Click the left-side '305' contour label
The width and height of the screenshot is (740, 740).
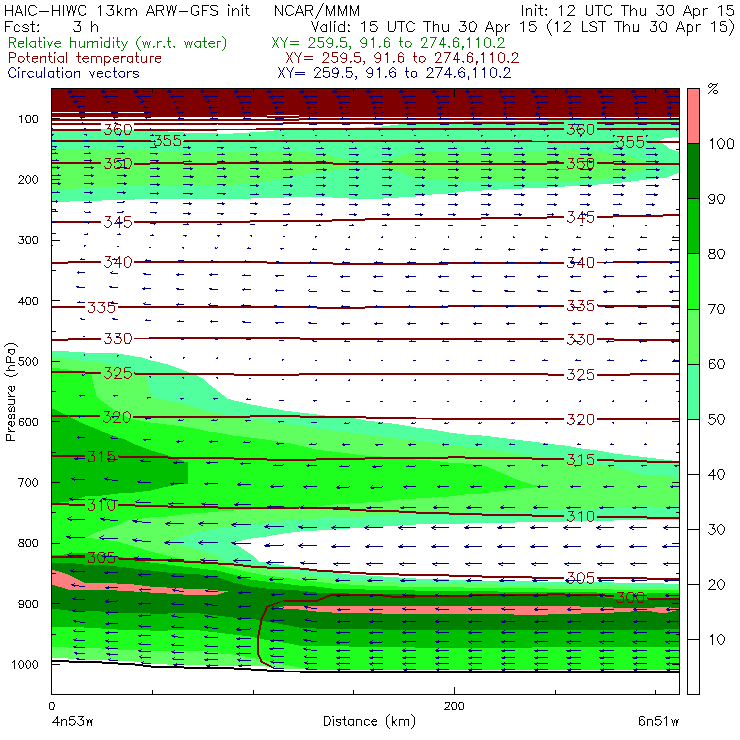pyautogui.click(x=101, y=558)
